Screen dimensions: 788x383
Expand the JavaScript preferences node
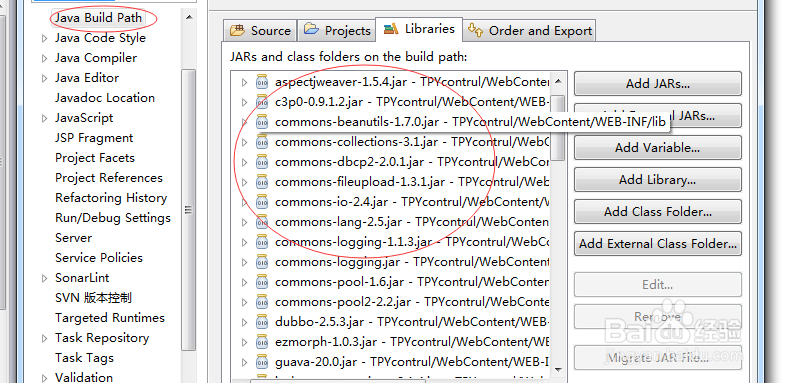click(x=44, y=119)
